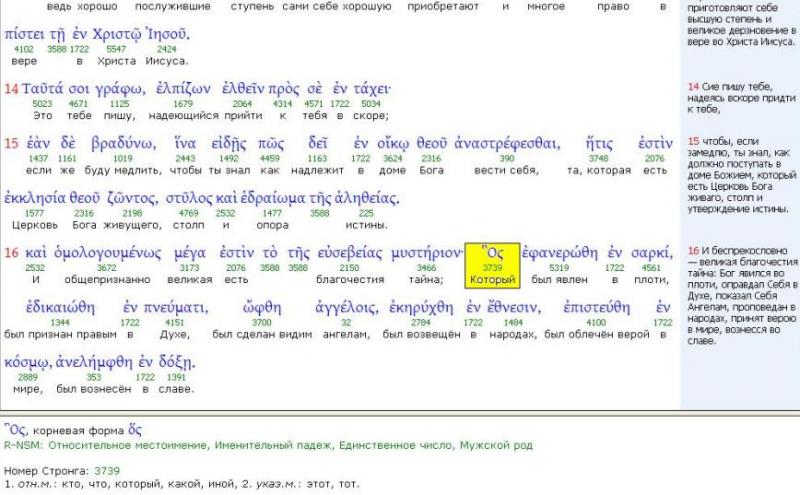Image resolution: width=800 pixels, height=495 pixels.
Task: Click the R-NSM morphology description line
Action: click(268, 445)
